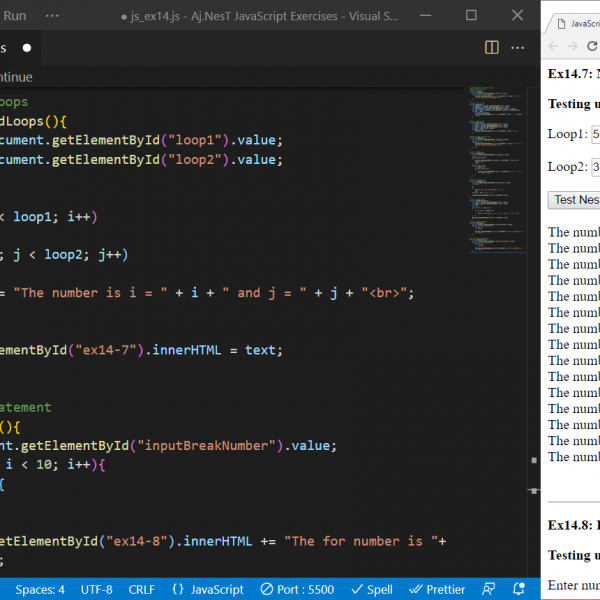
Task: Change indentation via Spaces: 4
Action: 40,589
